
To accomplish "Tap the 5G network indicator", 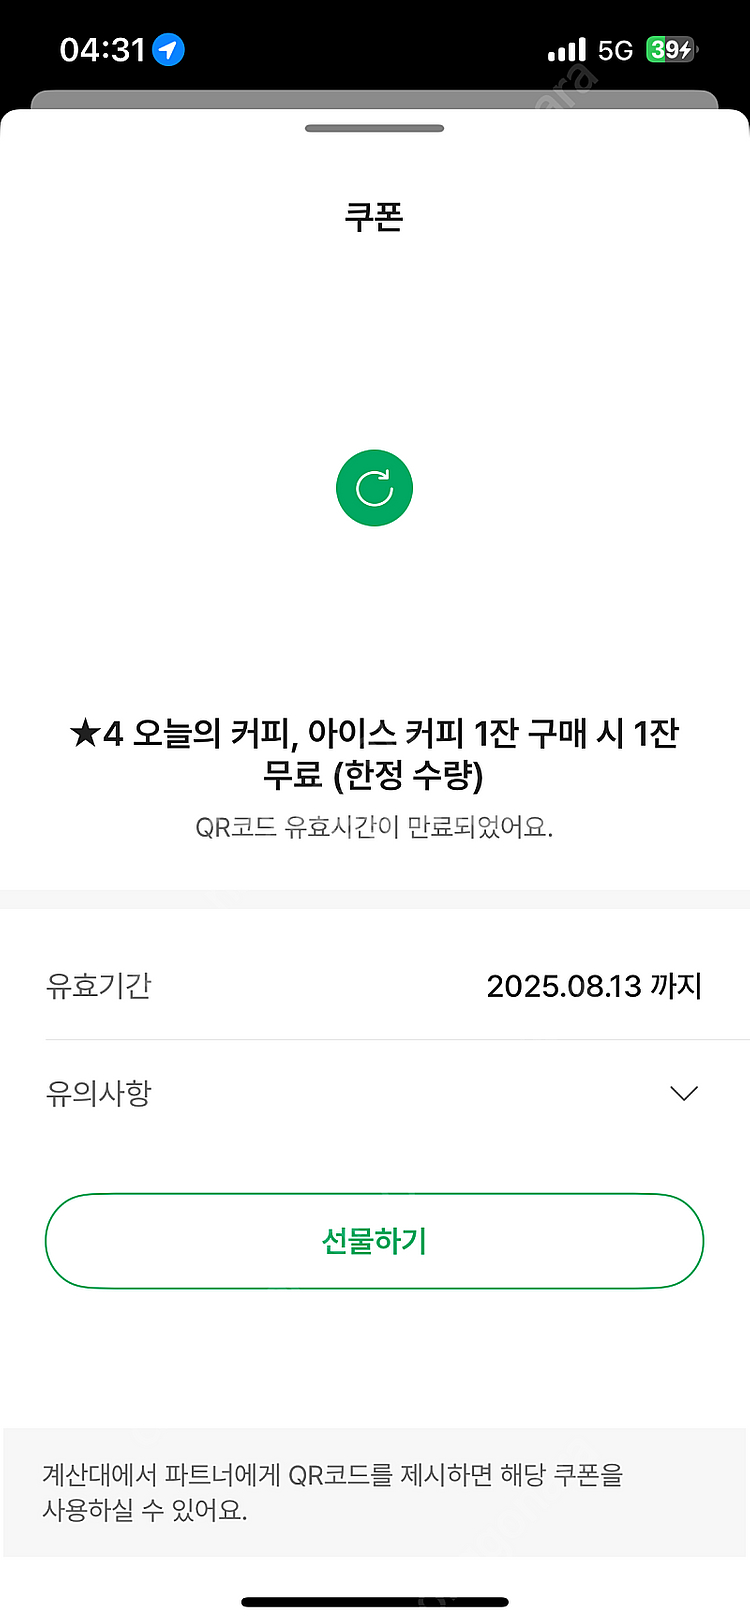I will [x=615, y=50].
